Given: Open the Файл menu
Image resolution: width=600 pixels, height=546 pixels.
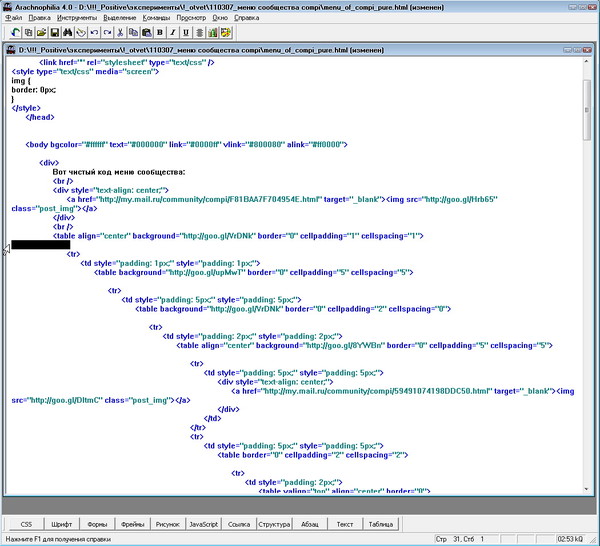Looking at the screenshot, I should click(14, 18).
